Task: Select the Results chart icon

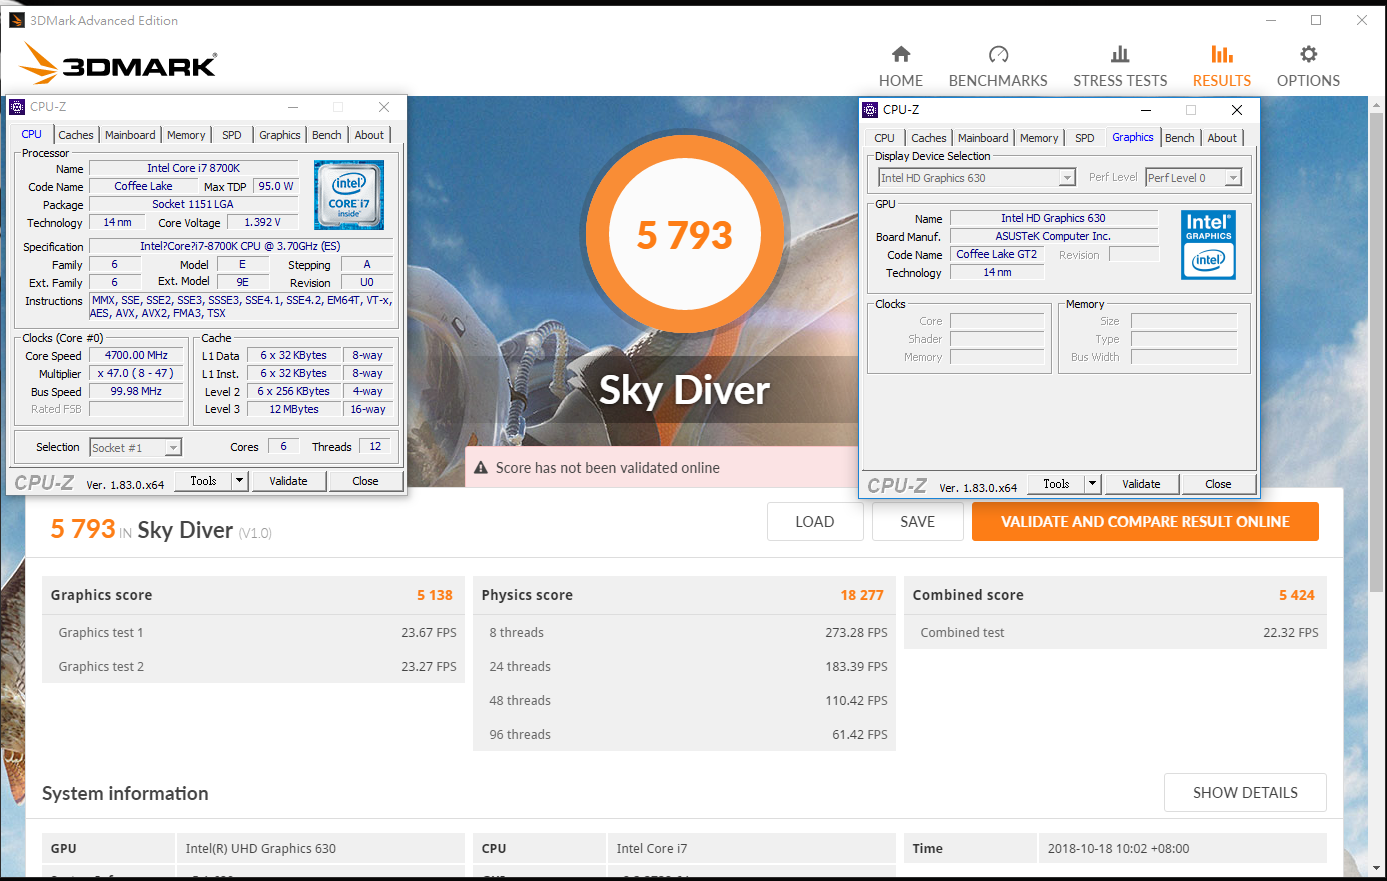Action: (x=1222, y=54)
